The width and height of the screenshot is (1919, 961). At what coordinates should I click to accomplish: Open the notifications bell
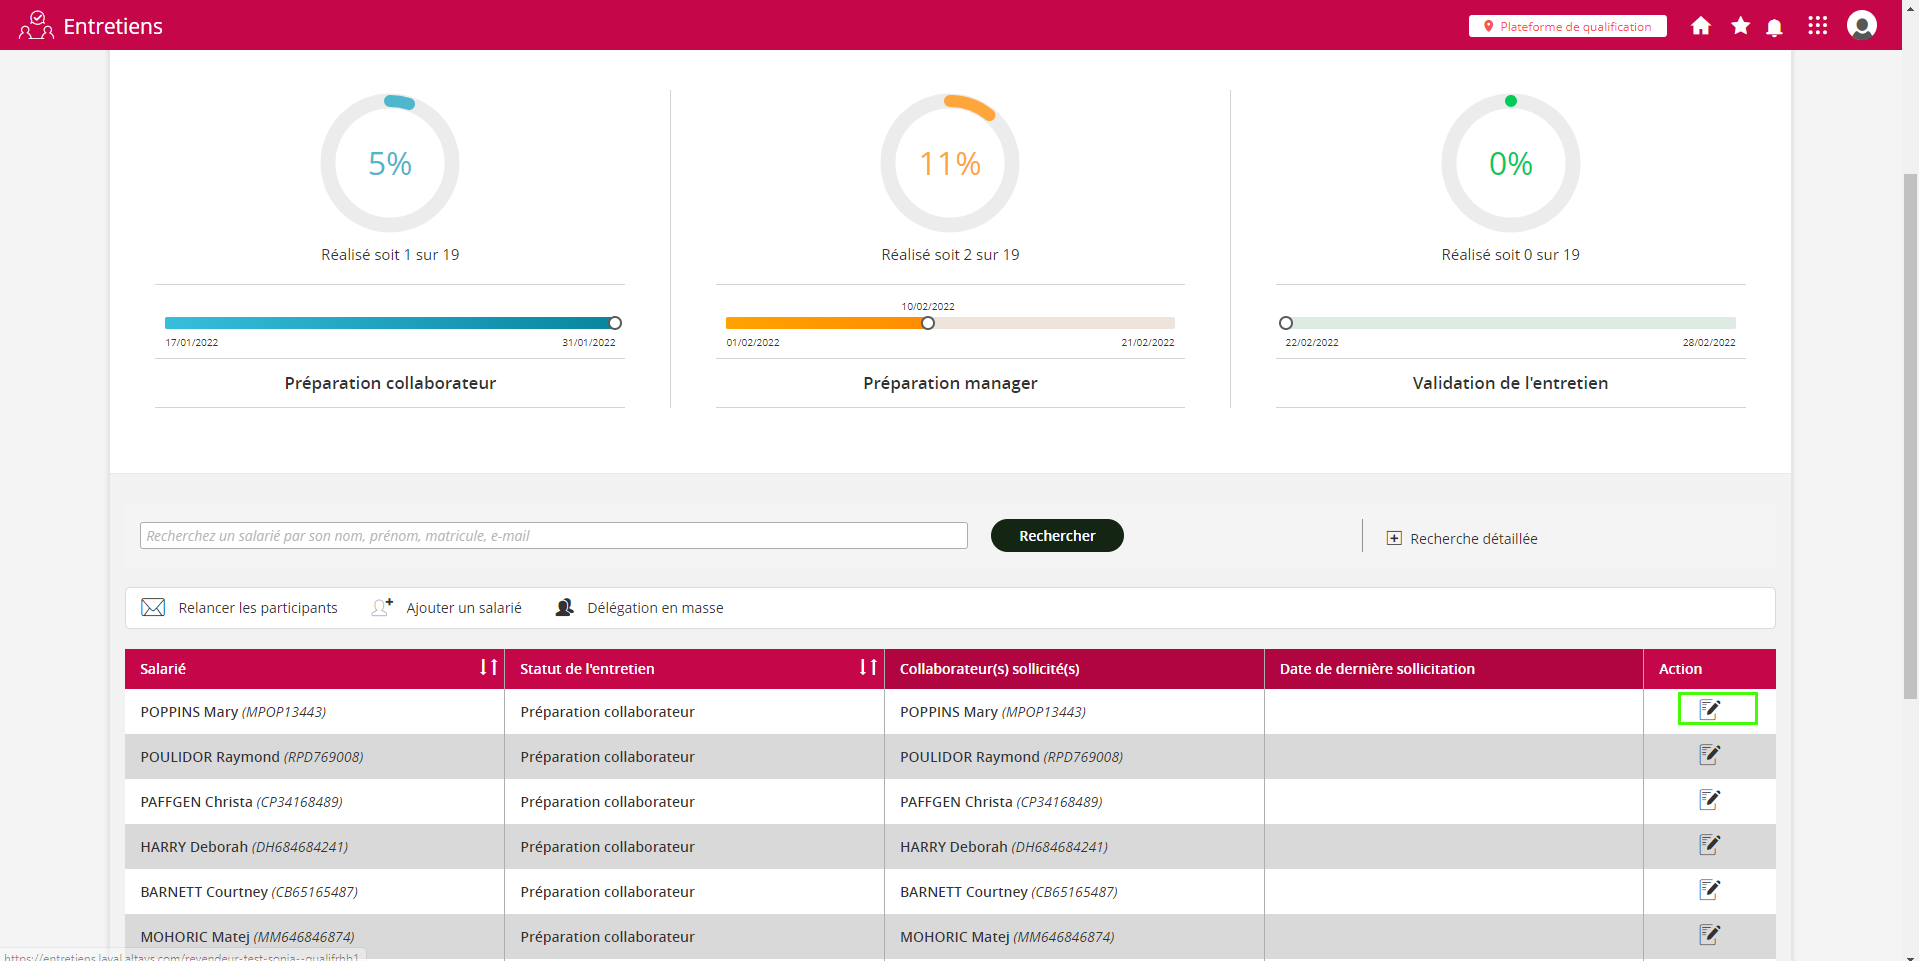pyautogui.click(x=1774, y=27)
